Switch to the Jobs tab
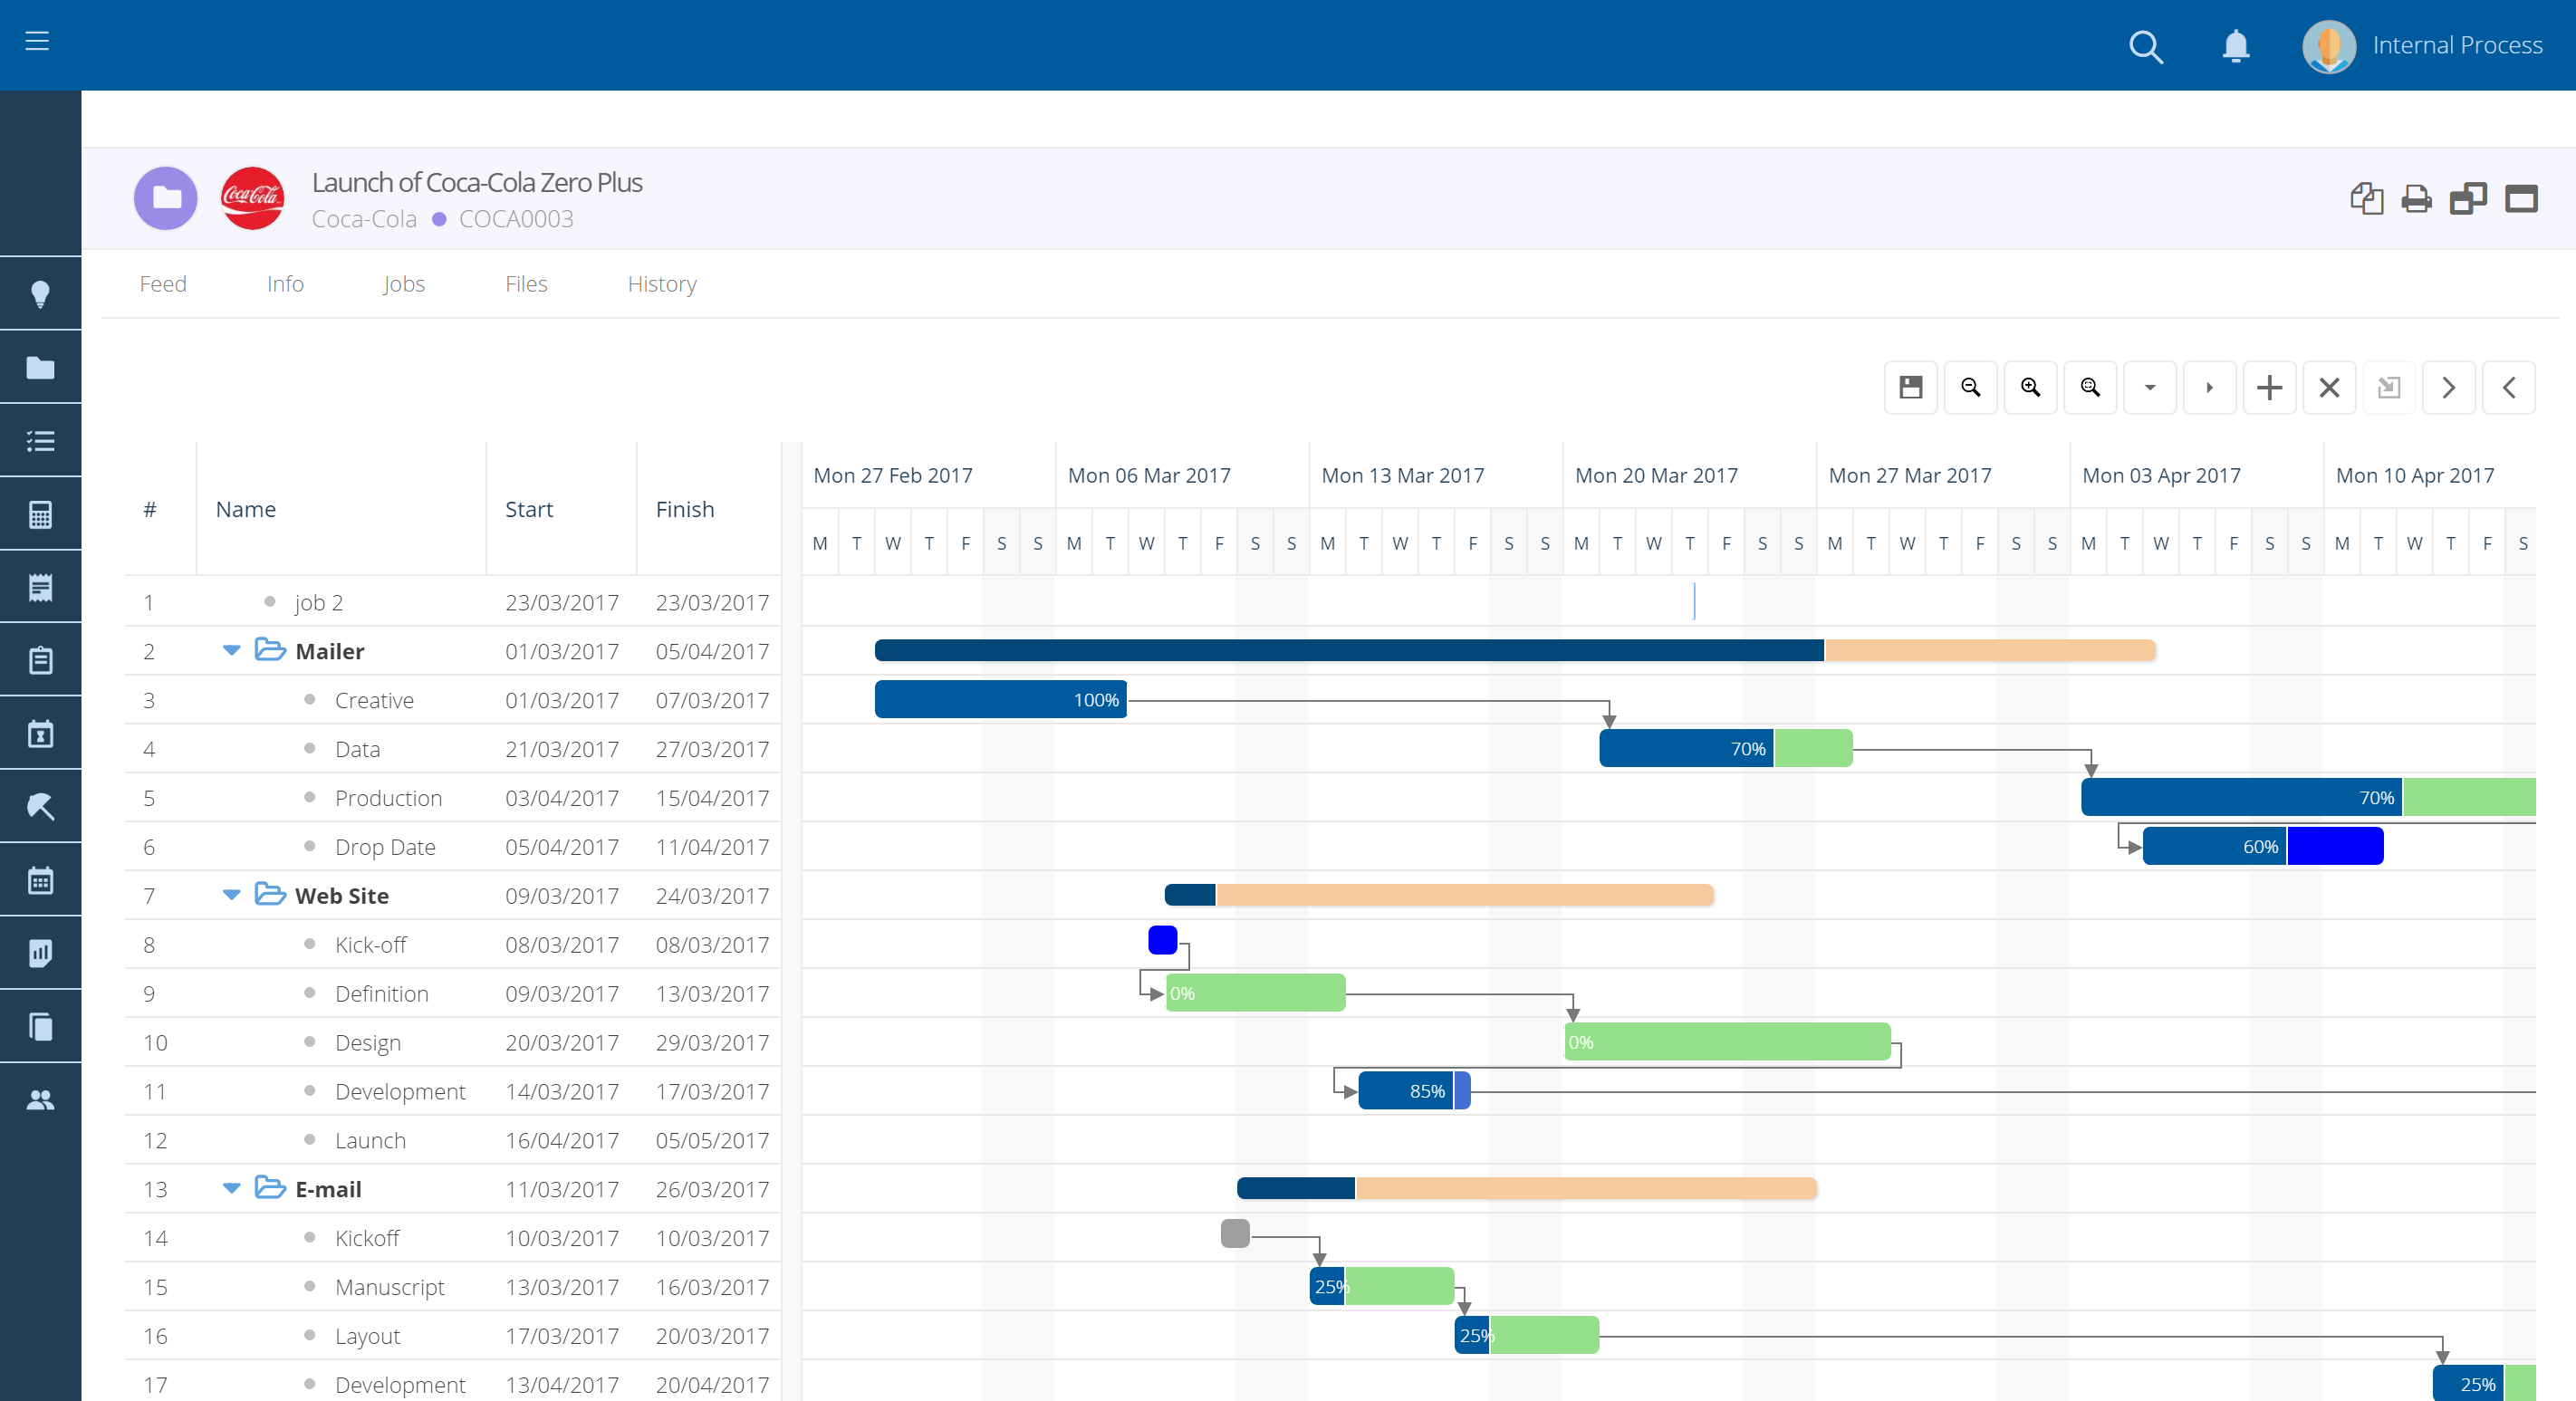Image resolution: width=2576 pixels, height=1401 pixels. click(403, 284)
